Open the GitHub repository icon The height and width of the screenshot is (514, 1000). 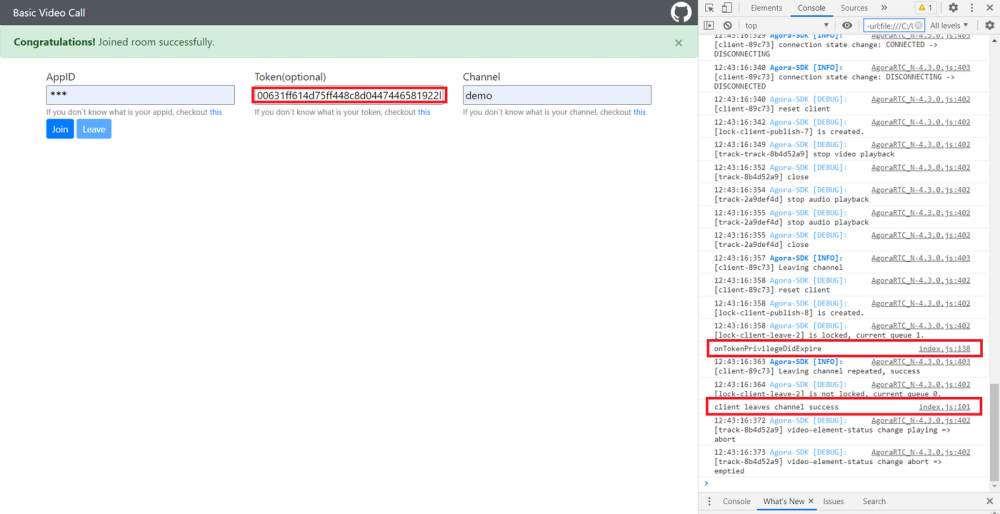[x=681, y=12]
